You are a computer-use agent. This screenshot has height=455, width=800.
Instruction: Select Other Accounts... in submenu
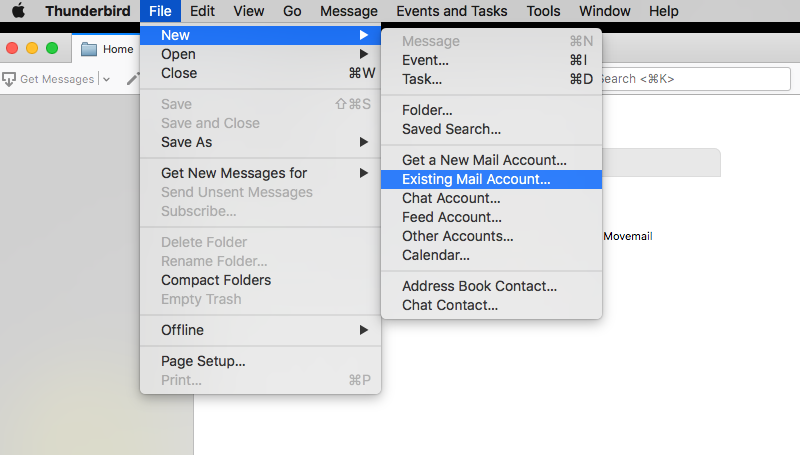(491, 236)
